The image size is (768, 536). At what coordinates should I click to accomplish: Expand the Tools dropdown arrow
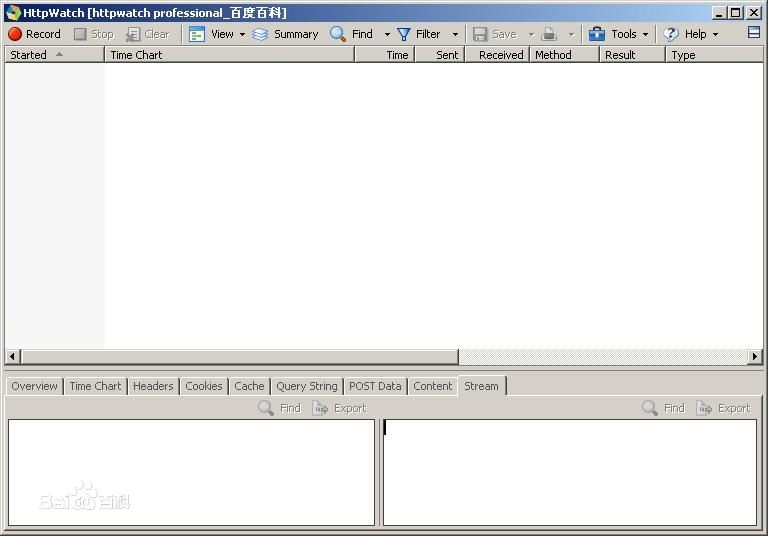(x=645, y=34)
